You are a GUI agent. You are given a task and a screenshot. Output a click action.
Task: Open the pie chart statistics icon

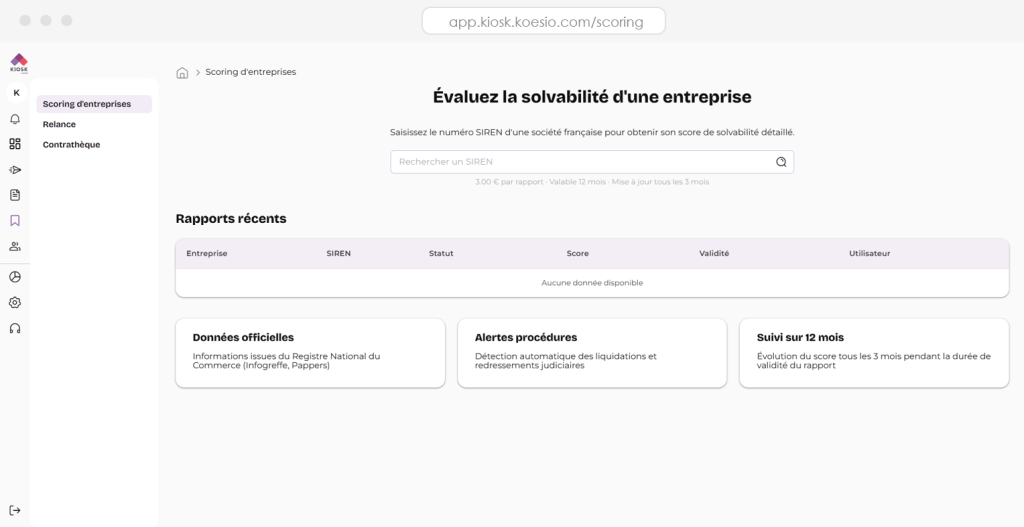tap(15, 277)
